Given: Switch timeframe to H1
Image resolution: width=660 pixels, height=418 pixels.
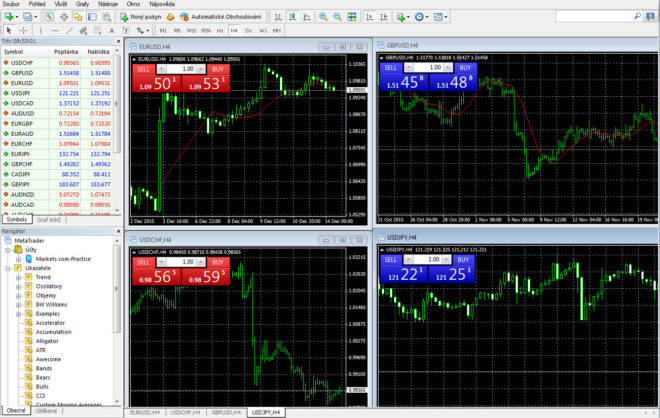Looking at the screenshot, I should [x=220, y=30].
